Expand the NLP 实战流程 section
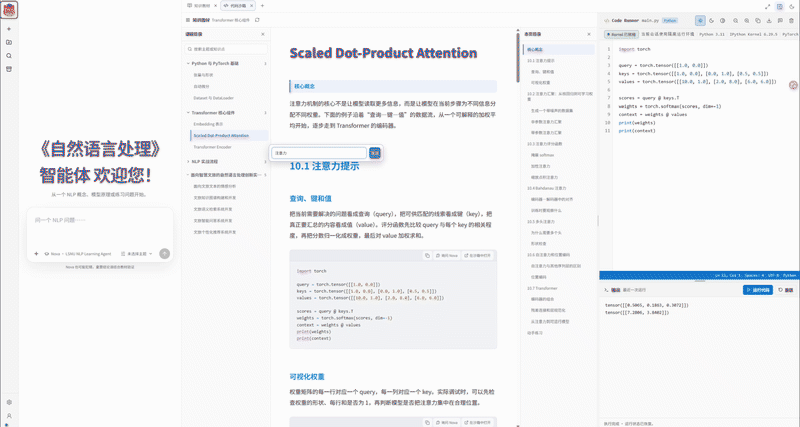The width and height of the screenshot is (800, 427). (227, 161)
